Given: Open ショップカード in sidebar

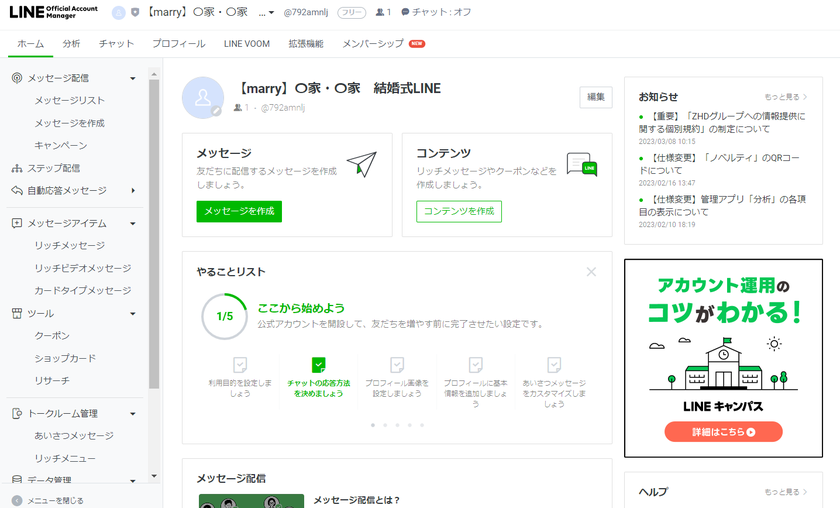Looking at the screenshot, I should pyautogui.click(x=65, y=358).
